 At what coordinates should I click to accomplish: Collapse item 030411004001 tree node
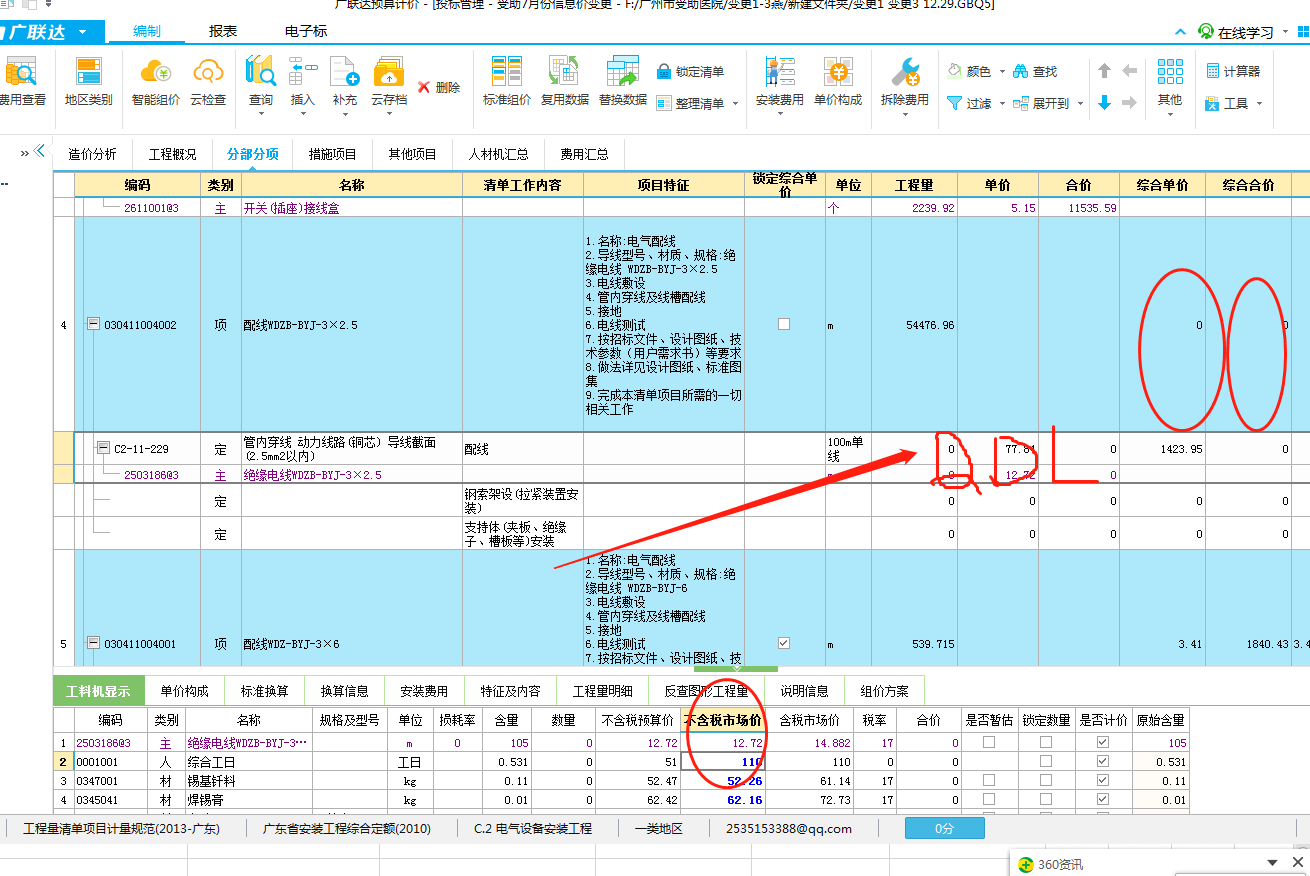pyautogui.click(x=93, y=643)
